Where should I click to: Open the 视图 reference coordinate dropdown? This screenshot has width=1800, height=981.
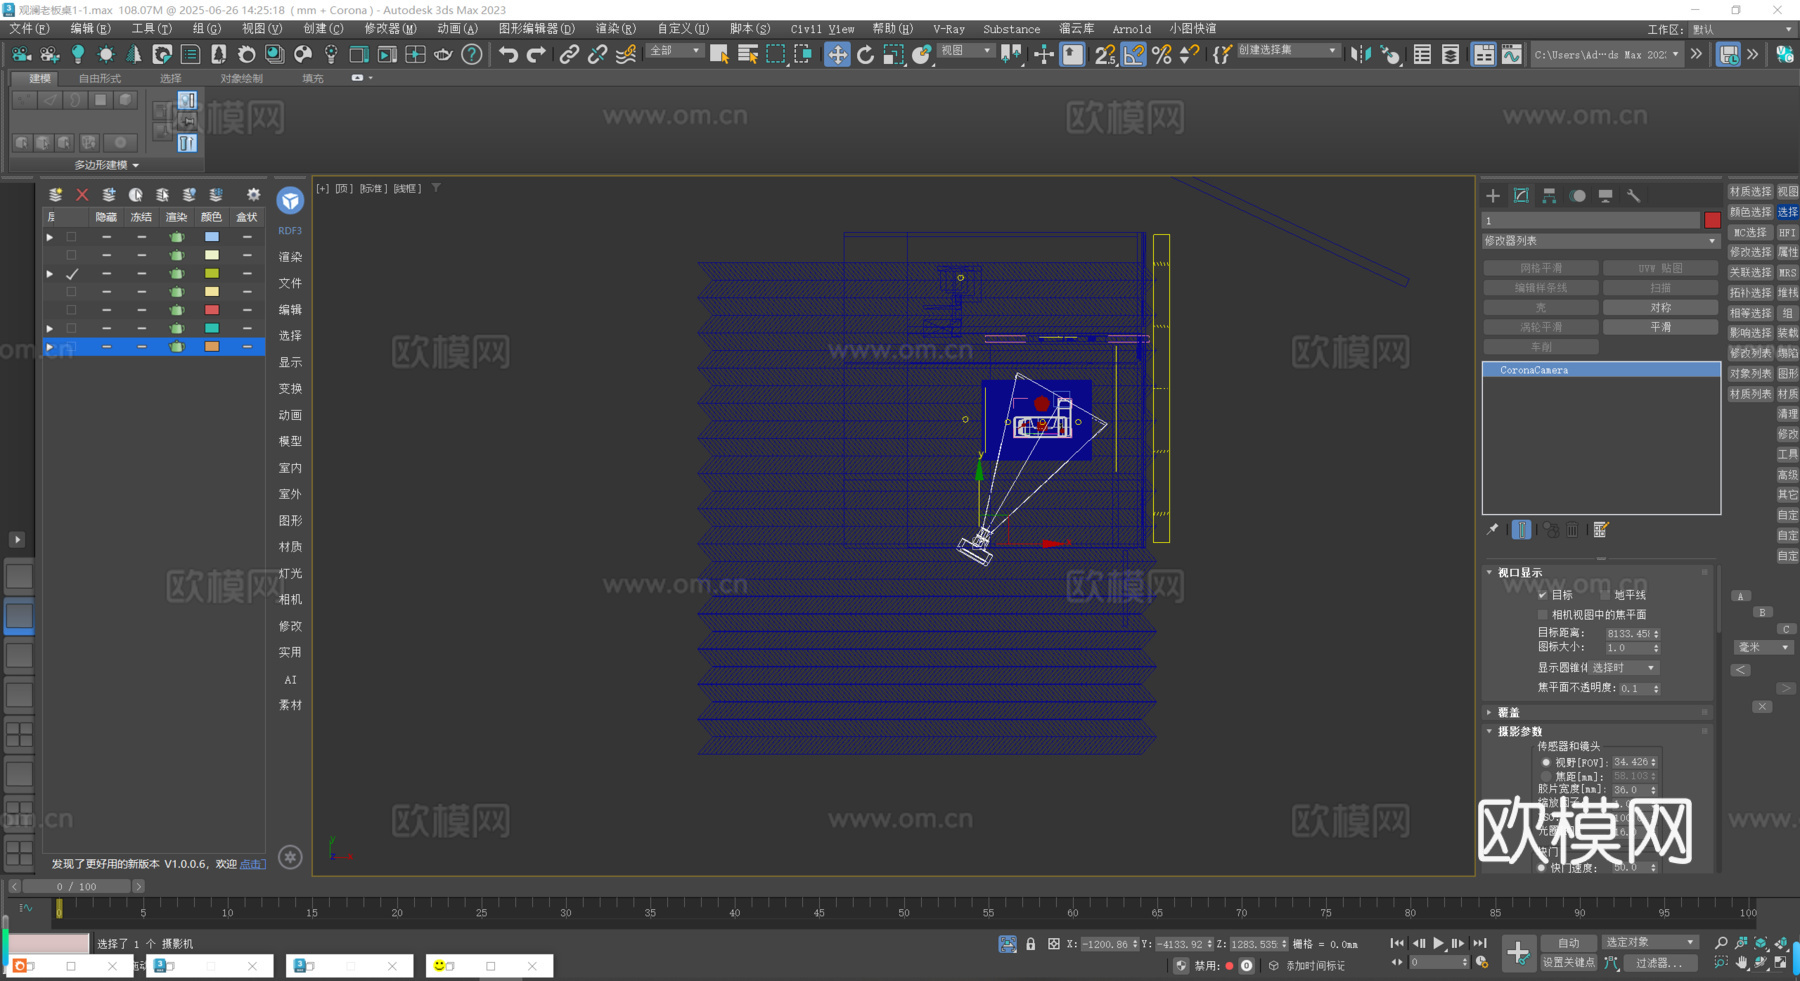click(x=966, y=50)
